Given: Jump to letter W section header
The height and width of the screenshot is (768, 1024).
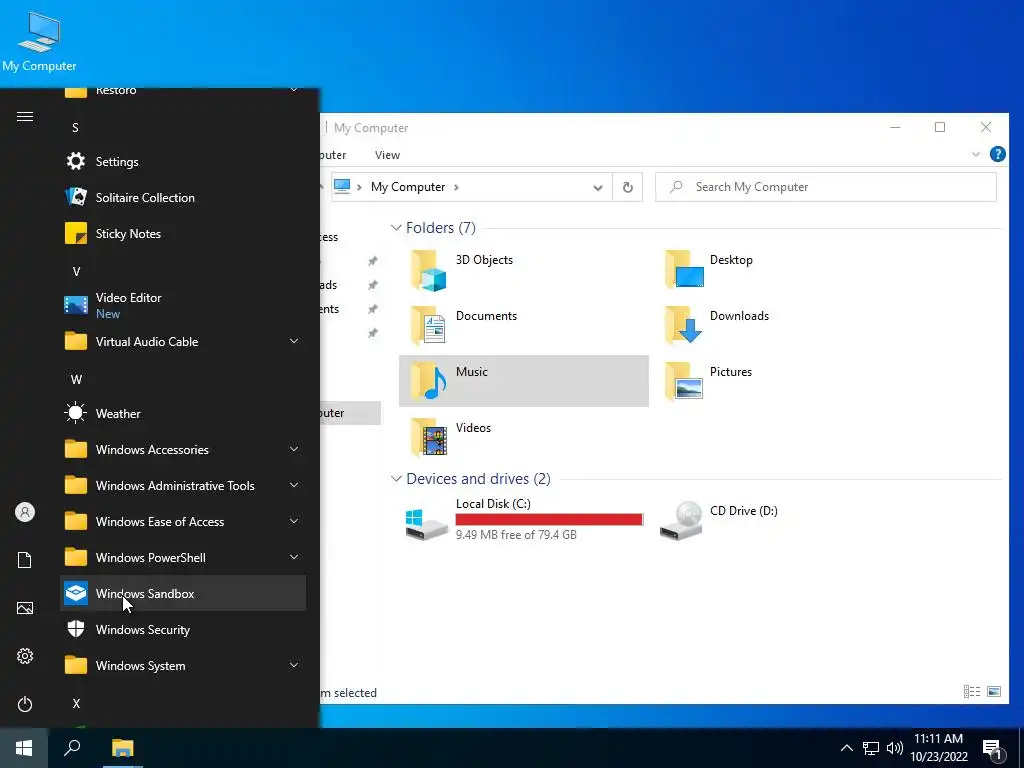Looking at the screenshot, I should (76, 379).
